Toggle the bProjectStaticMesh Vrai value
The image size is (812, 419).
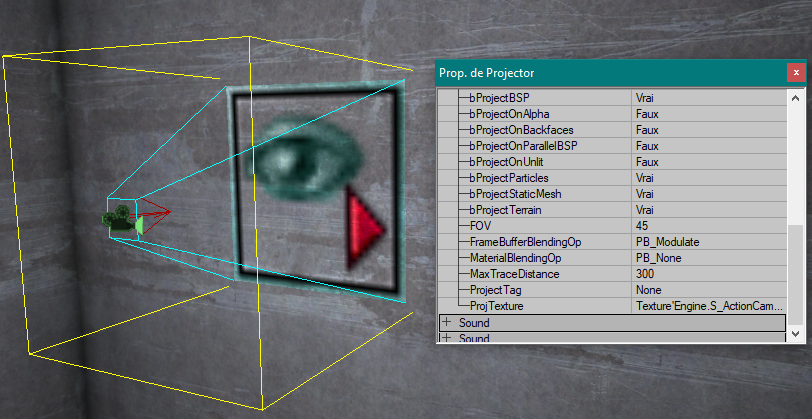(x=709, y=194)
